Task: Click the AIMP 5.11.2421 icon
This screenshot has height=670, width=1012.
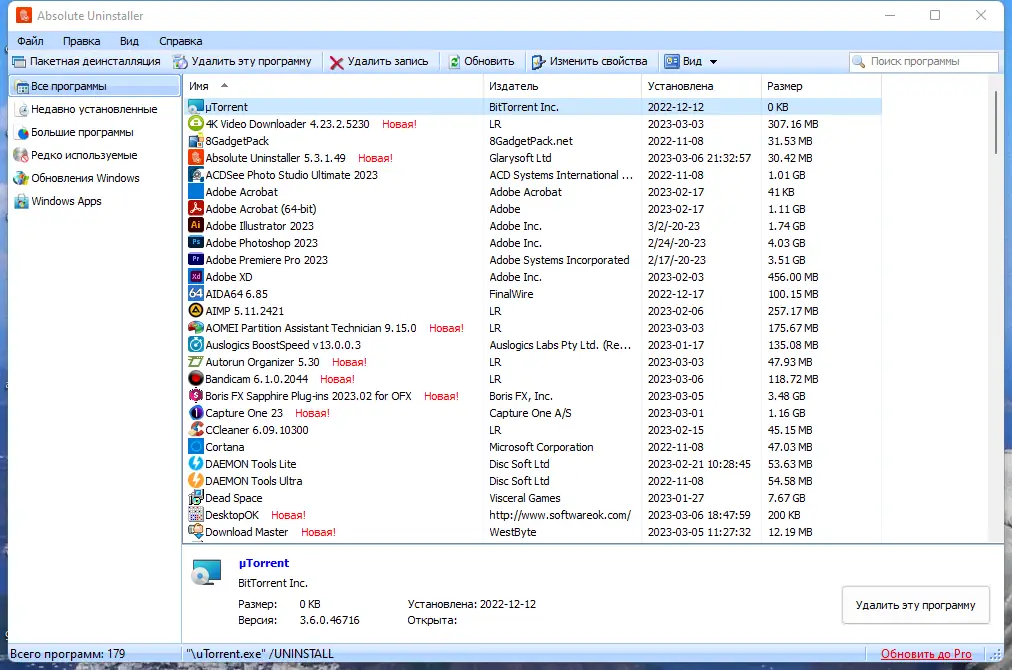Action: click(x=196, y=310)
